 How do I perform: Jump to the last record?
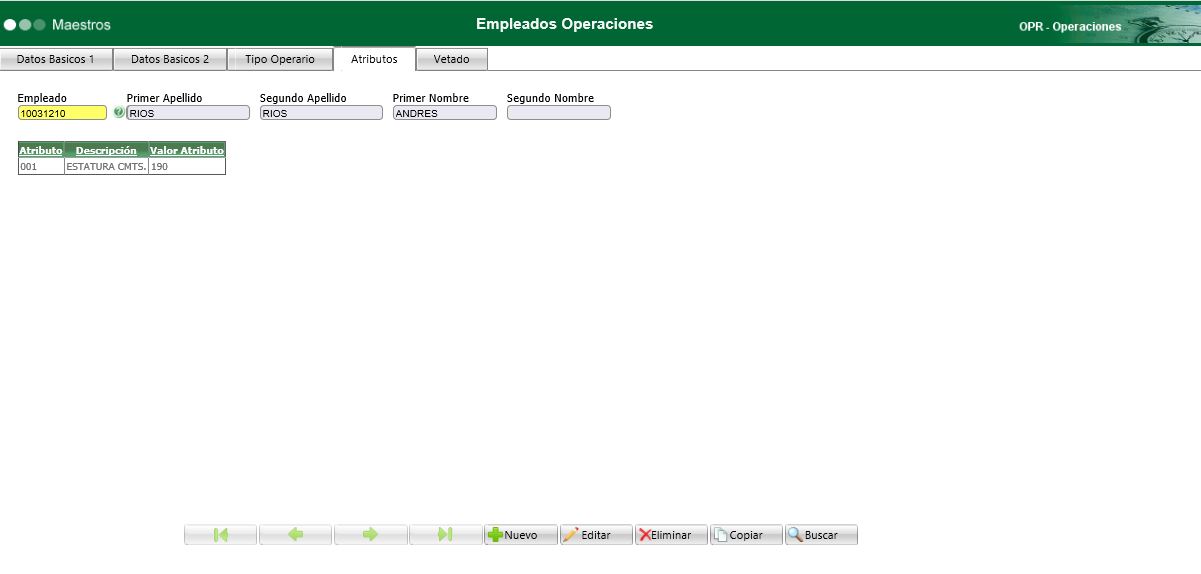446,535
